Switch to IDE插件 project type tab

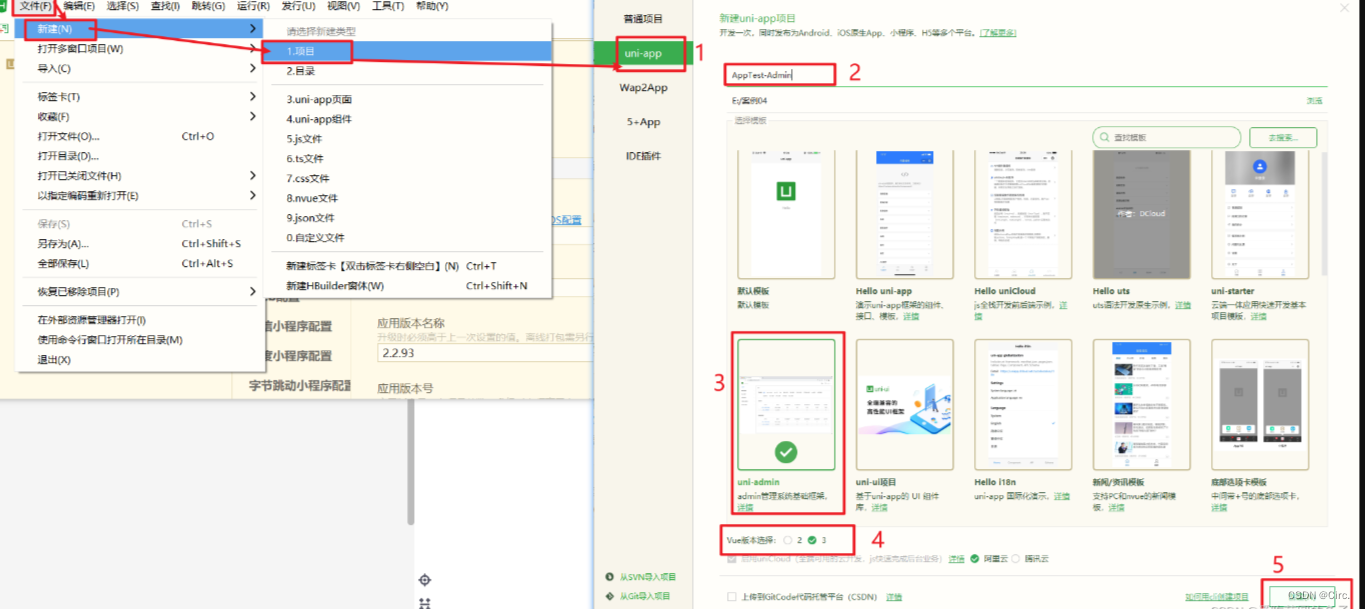click(644, 156)
